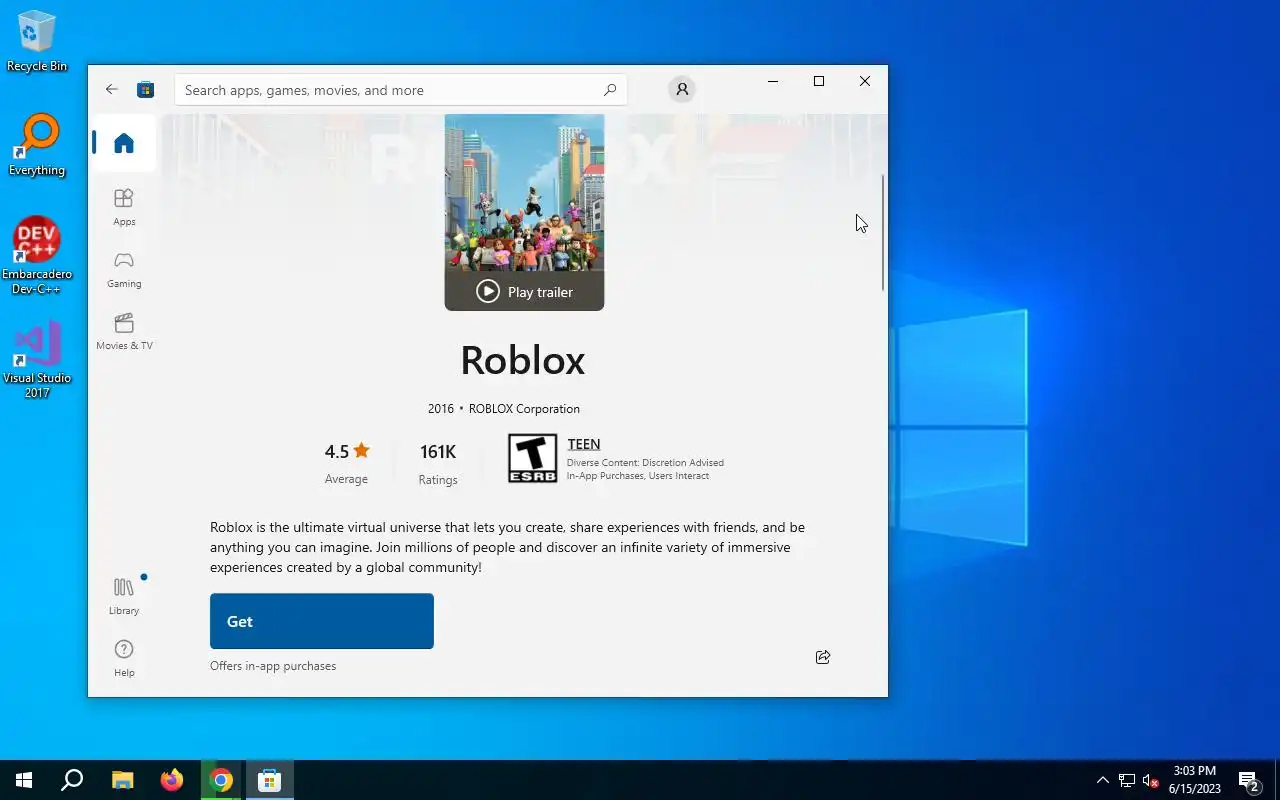Open the clock and date flyout
Viewport: 1280px width, 800px height.
point(1195,780)
